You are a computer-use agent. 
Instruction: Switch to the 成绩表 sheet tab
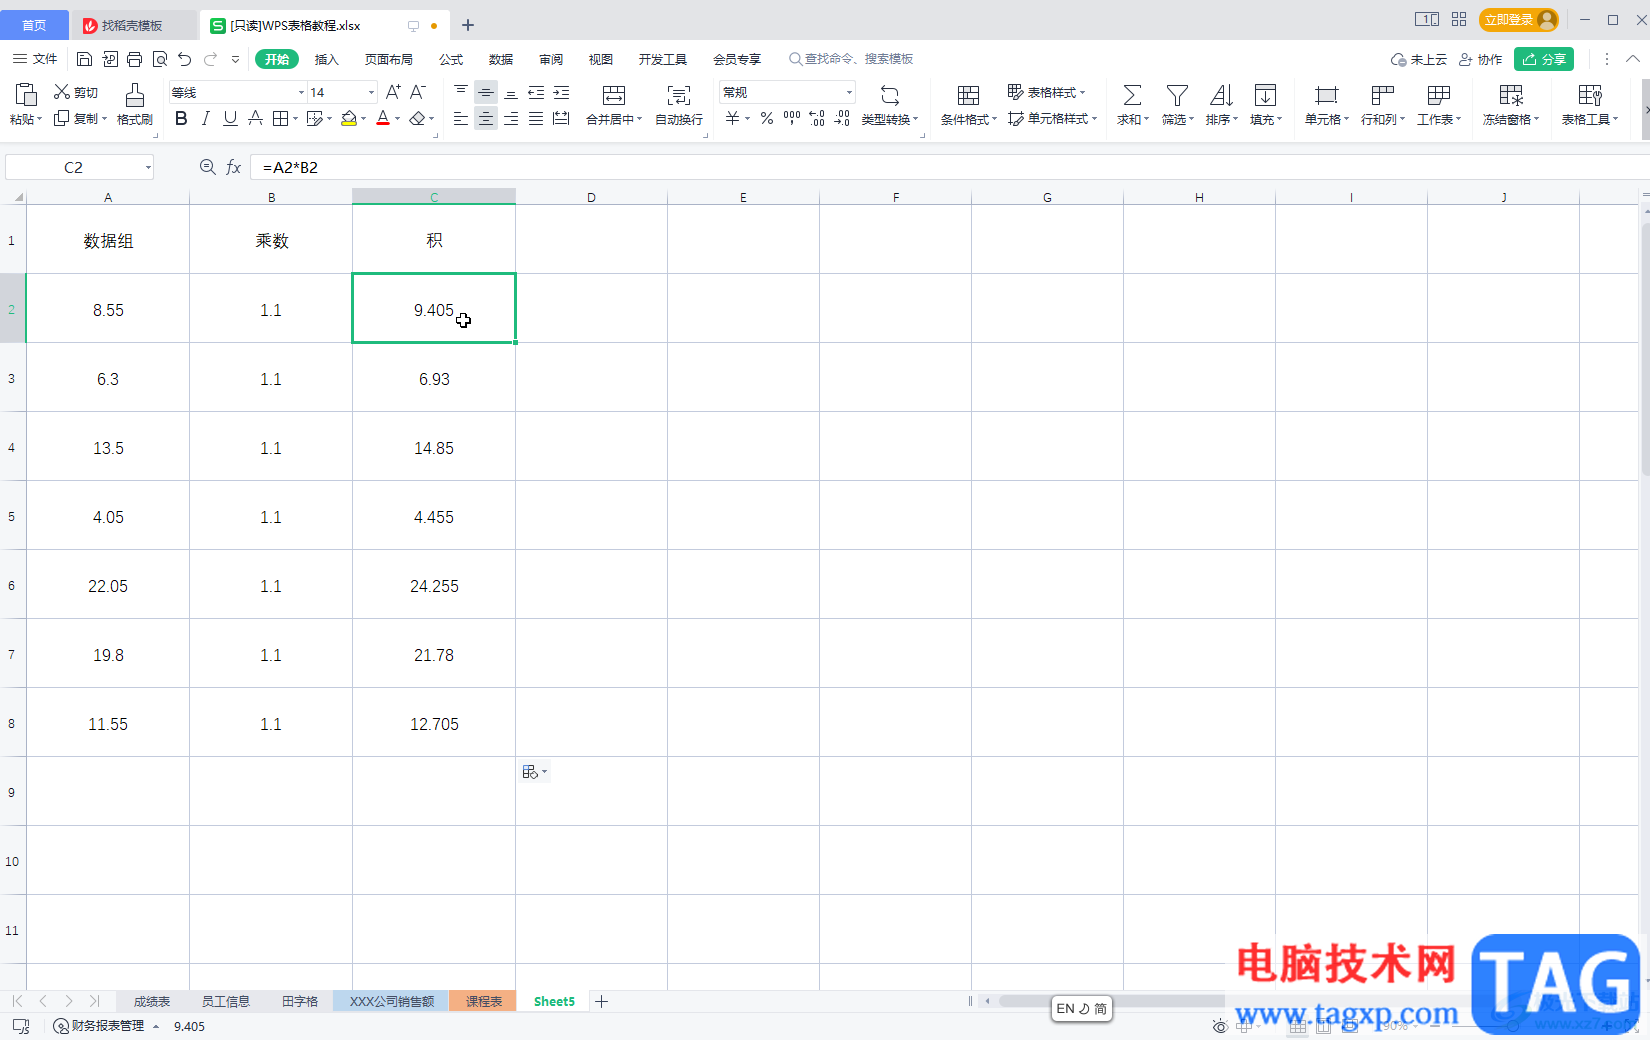coord(152,1001)
